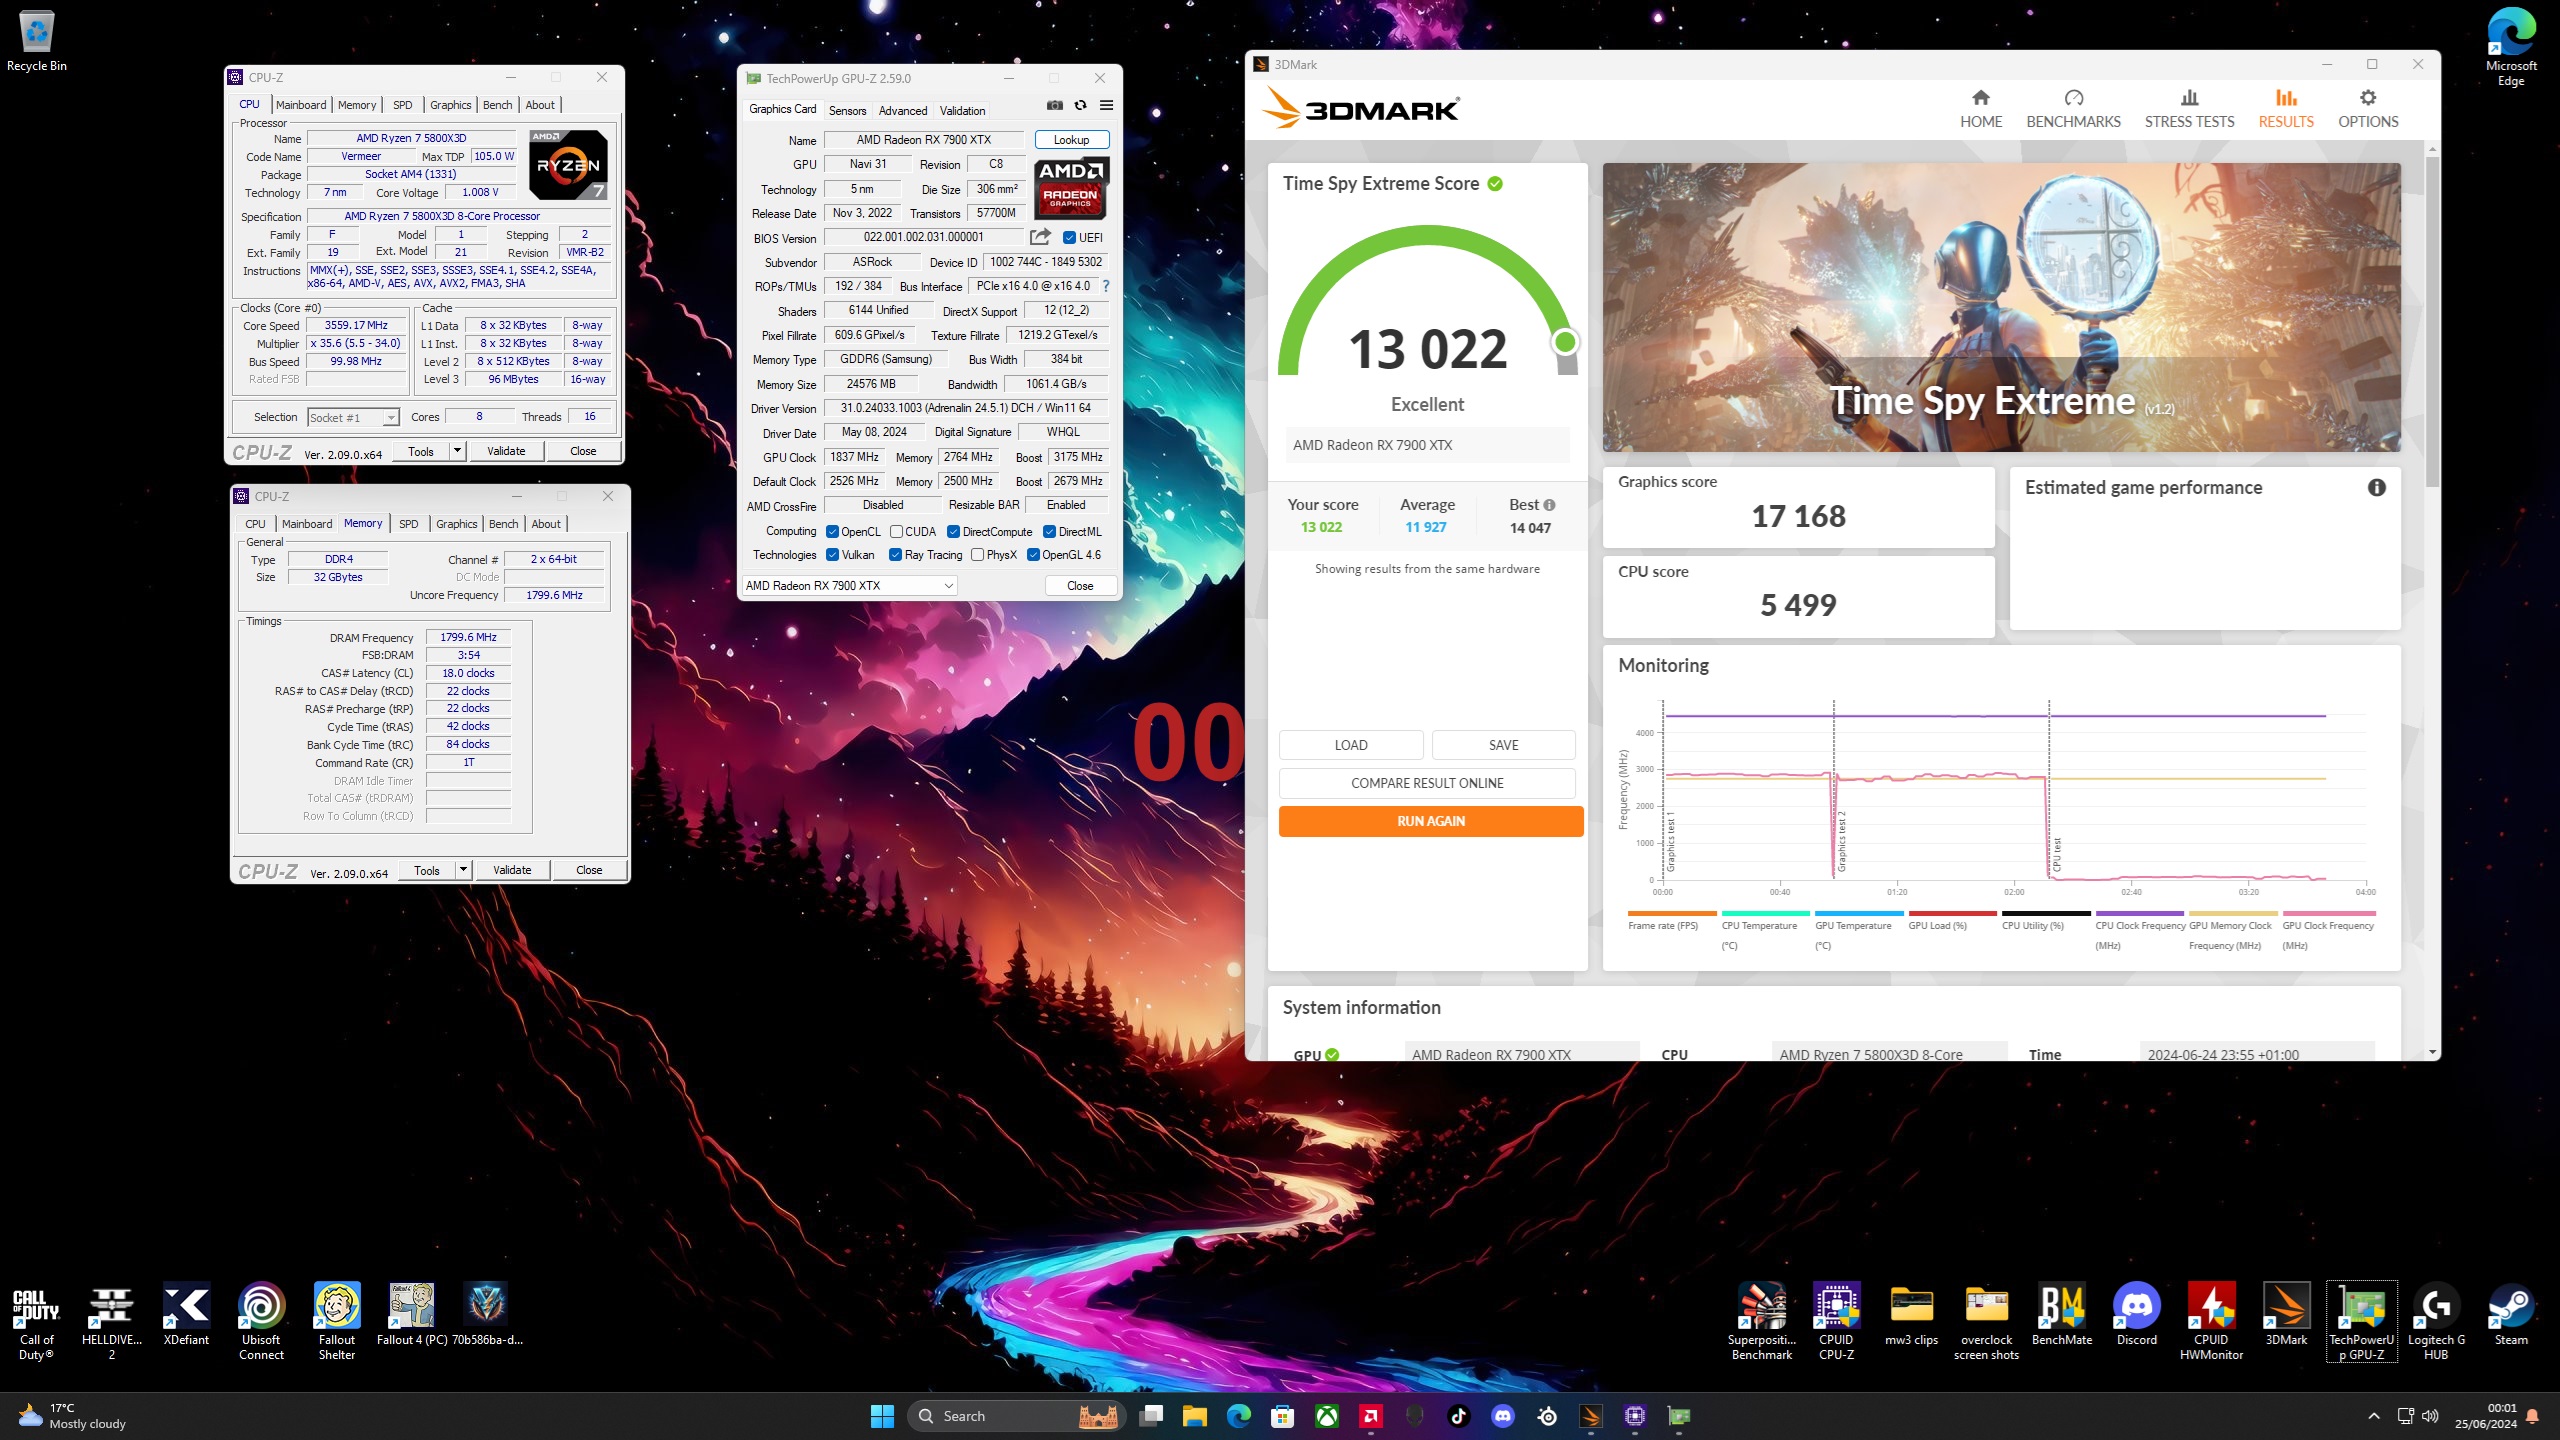Click the Bus Interface question mark icon
Viewport: 2560px width, 1440px height.
point(1106,286)
